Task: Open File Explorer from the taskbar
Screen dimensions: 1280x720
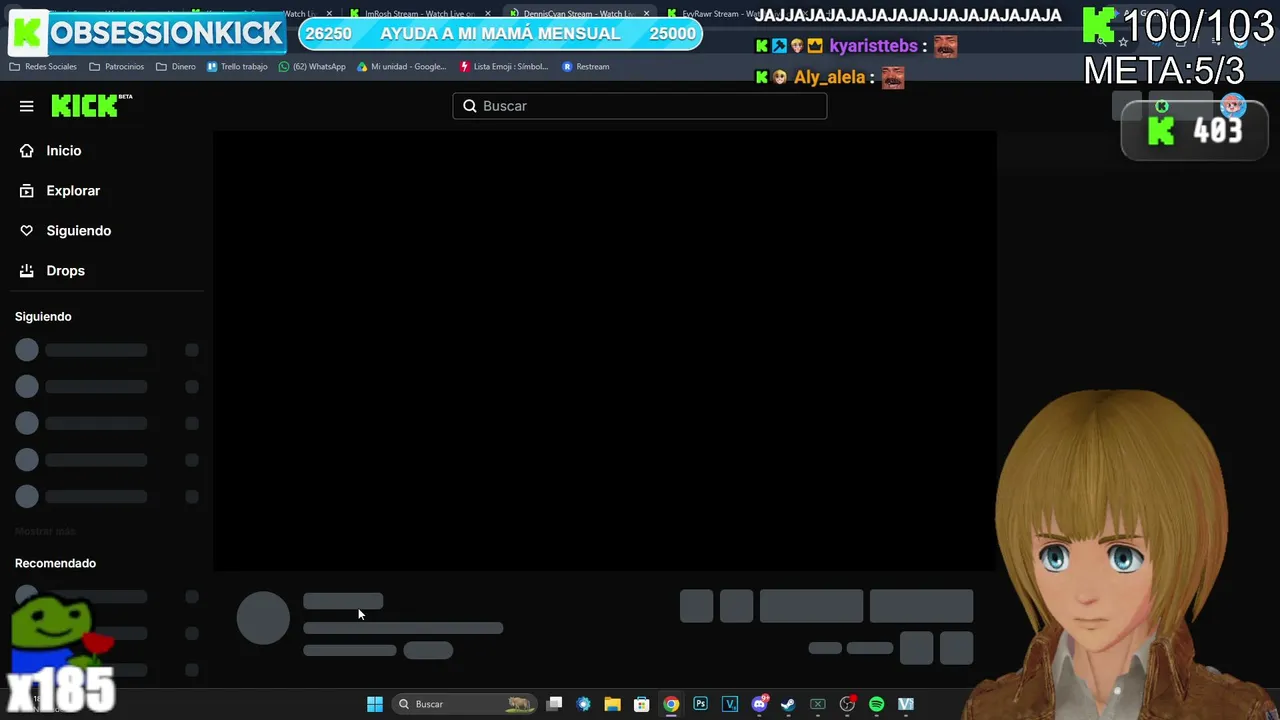Action: [x=613, y=704]
